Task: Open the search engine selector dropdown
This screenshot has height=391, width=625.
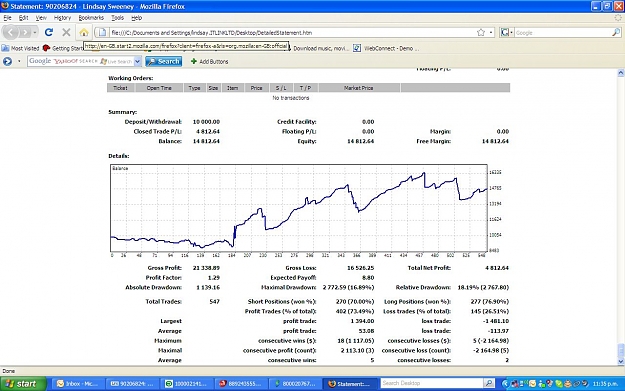Action: click(x=507, y=33)
